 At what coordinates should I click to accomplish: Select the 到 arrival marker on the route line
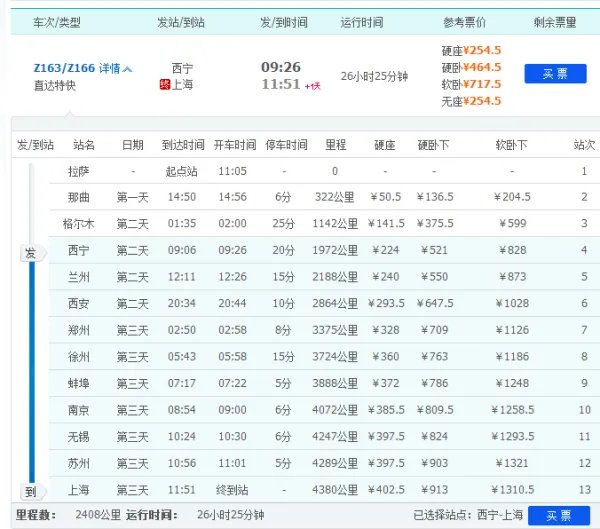[32, 491]
